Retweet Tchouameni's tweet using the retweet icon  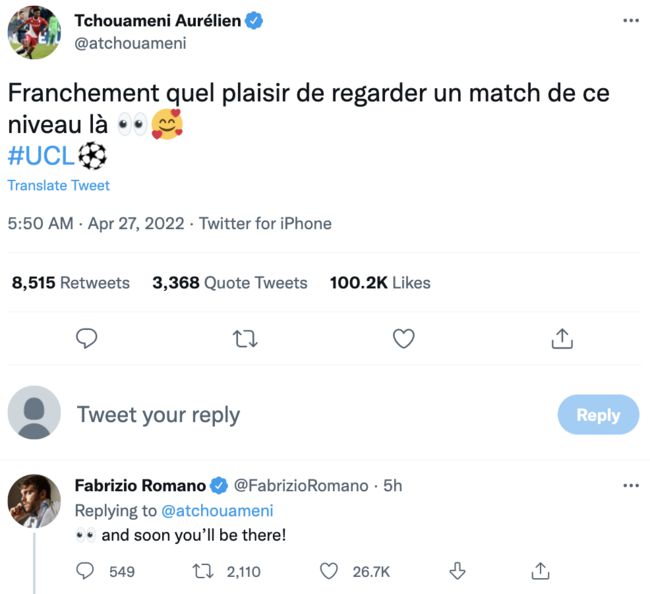click(x=244, y=339)
